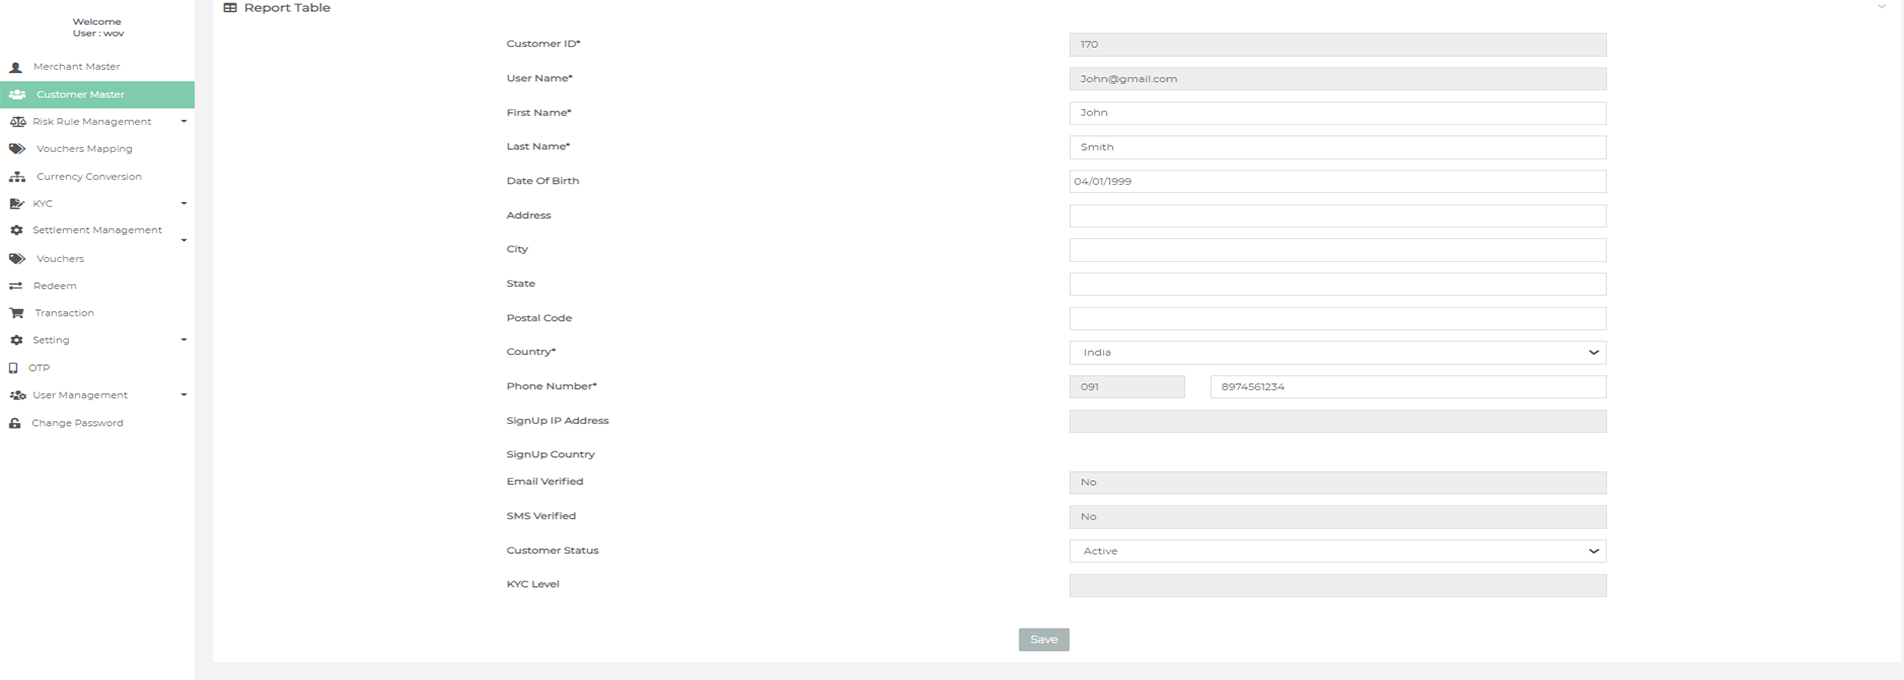Click the Risk Rule Management scales icon
1904x680 pixels.
[17, 122]
